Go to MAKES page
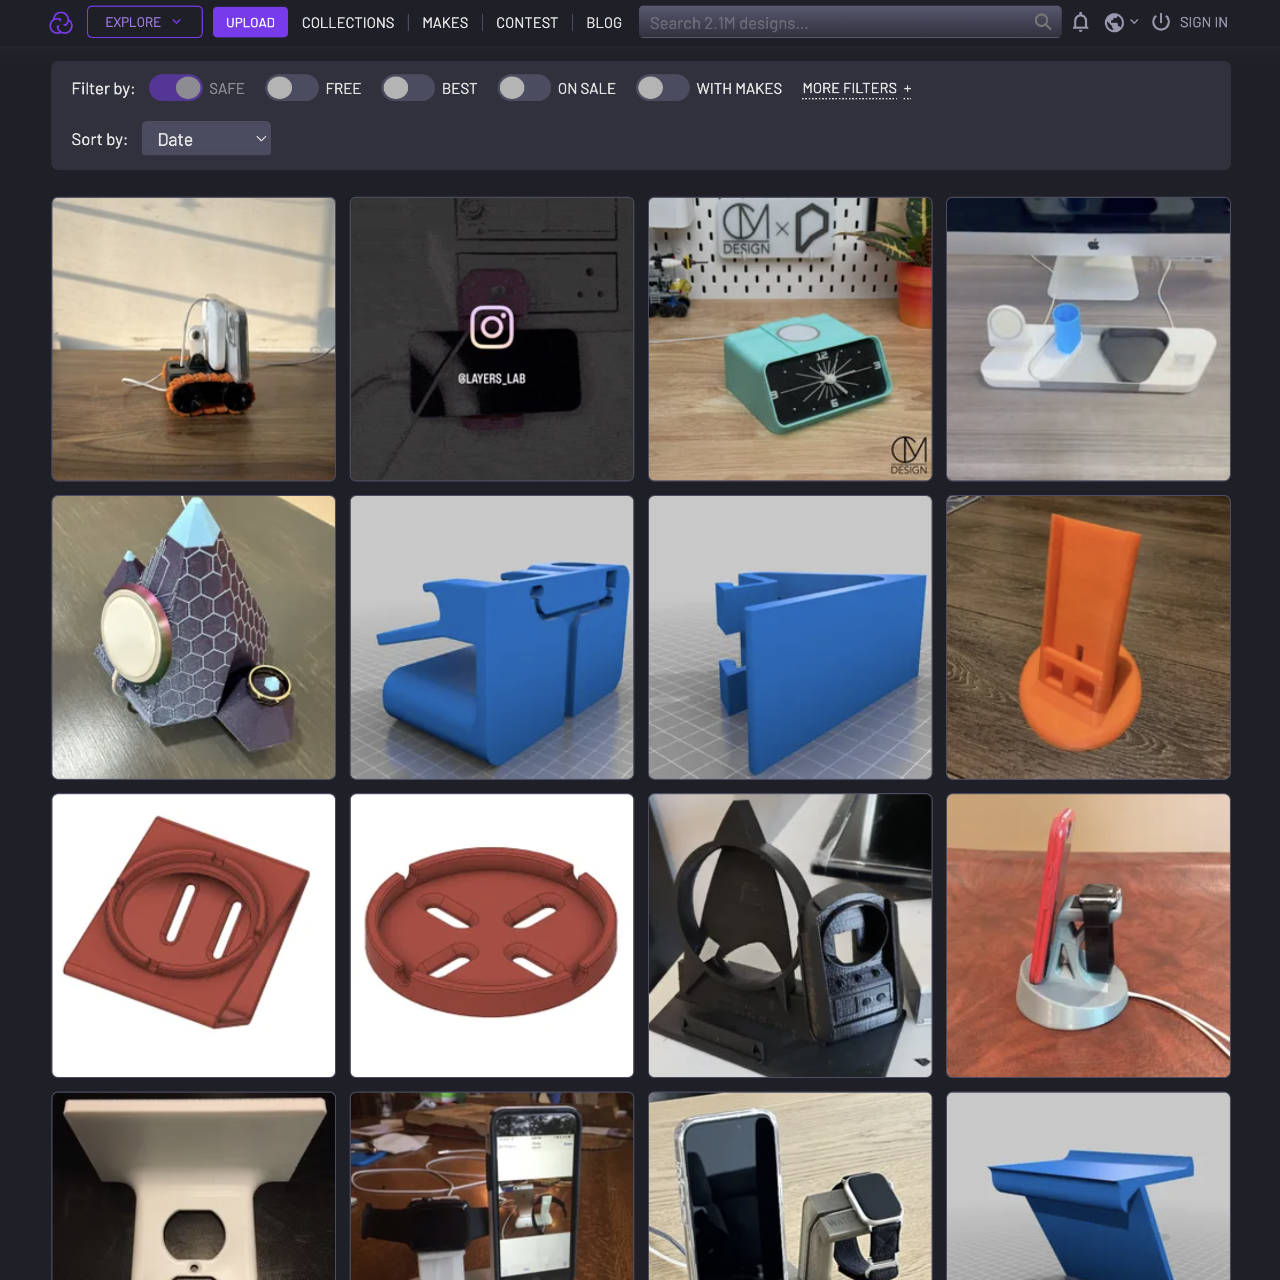 tap(445, 22)
